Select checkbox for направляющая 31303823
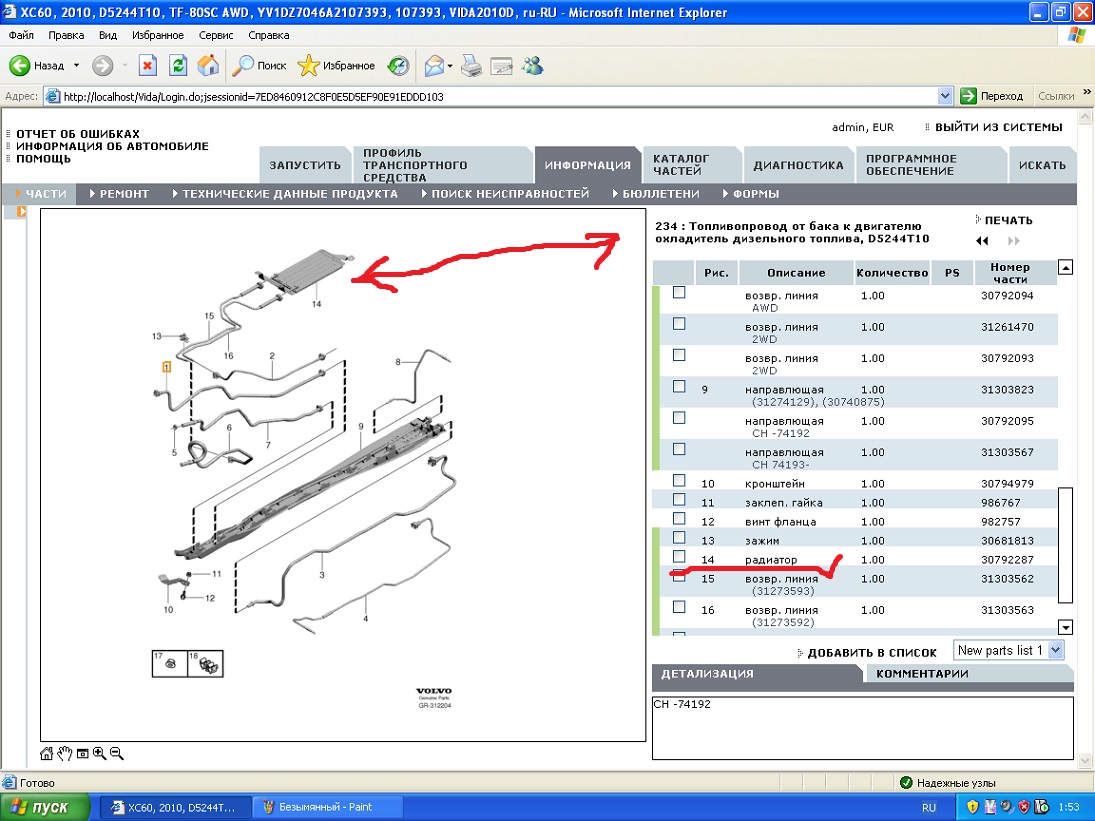 click(x=679, y=386)
